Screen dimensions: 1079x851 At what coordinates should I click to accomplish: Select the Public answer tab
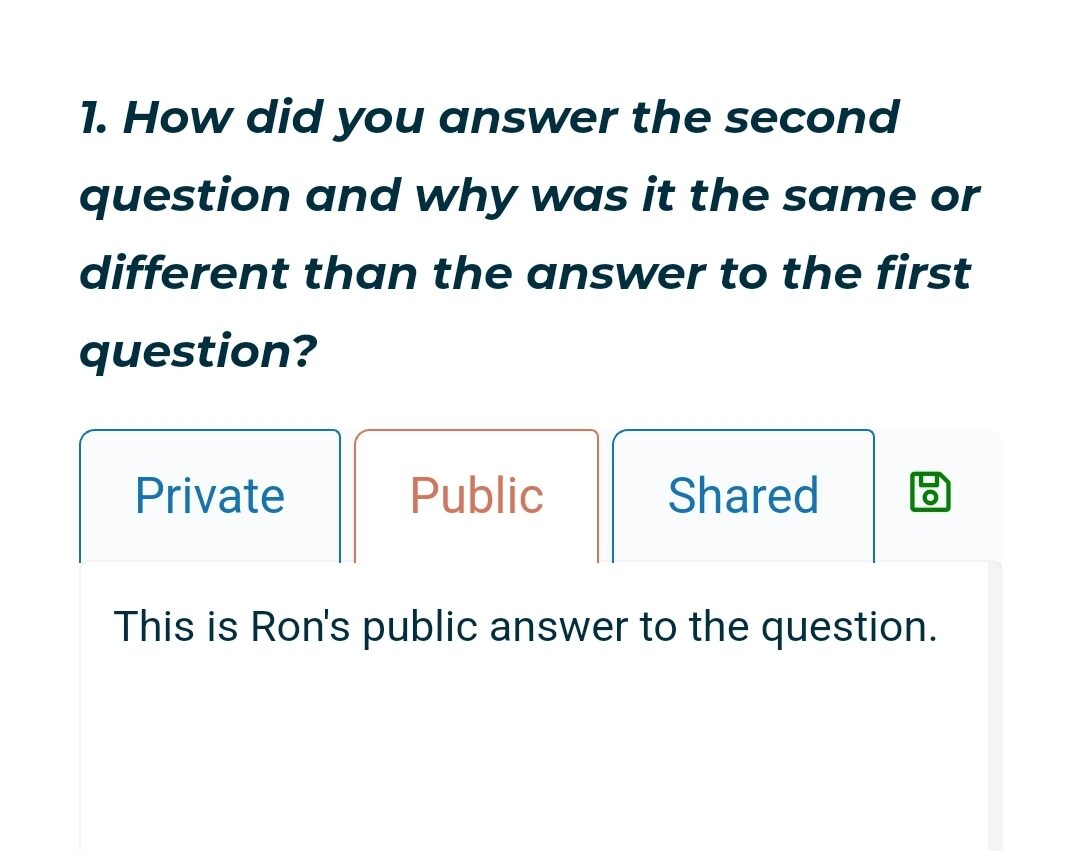[x=476, y=496]
